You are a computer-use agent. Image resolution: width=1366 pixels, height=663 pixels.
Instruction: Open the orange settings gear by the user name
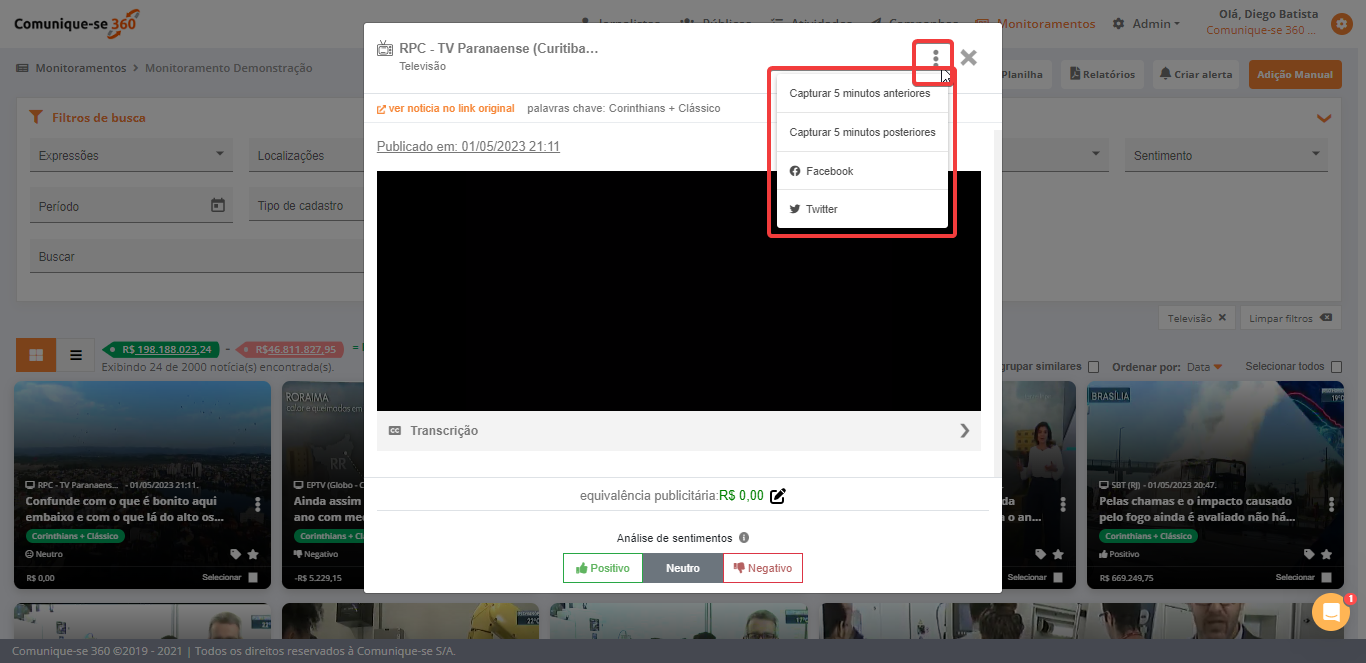click(x=1341, y=22)
